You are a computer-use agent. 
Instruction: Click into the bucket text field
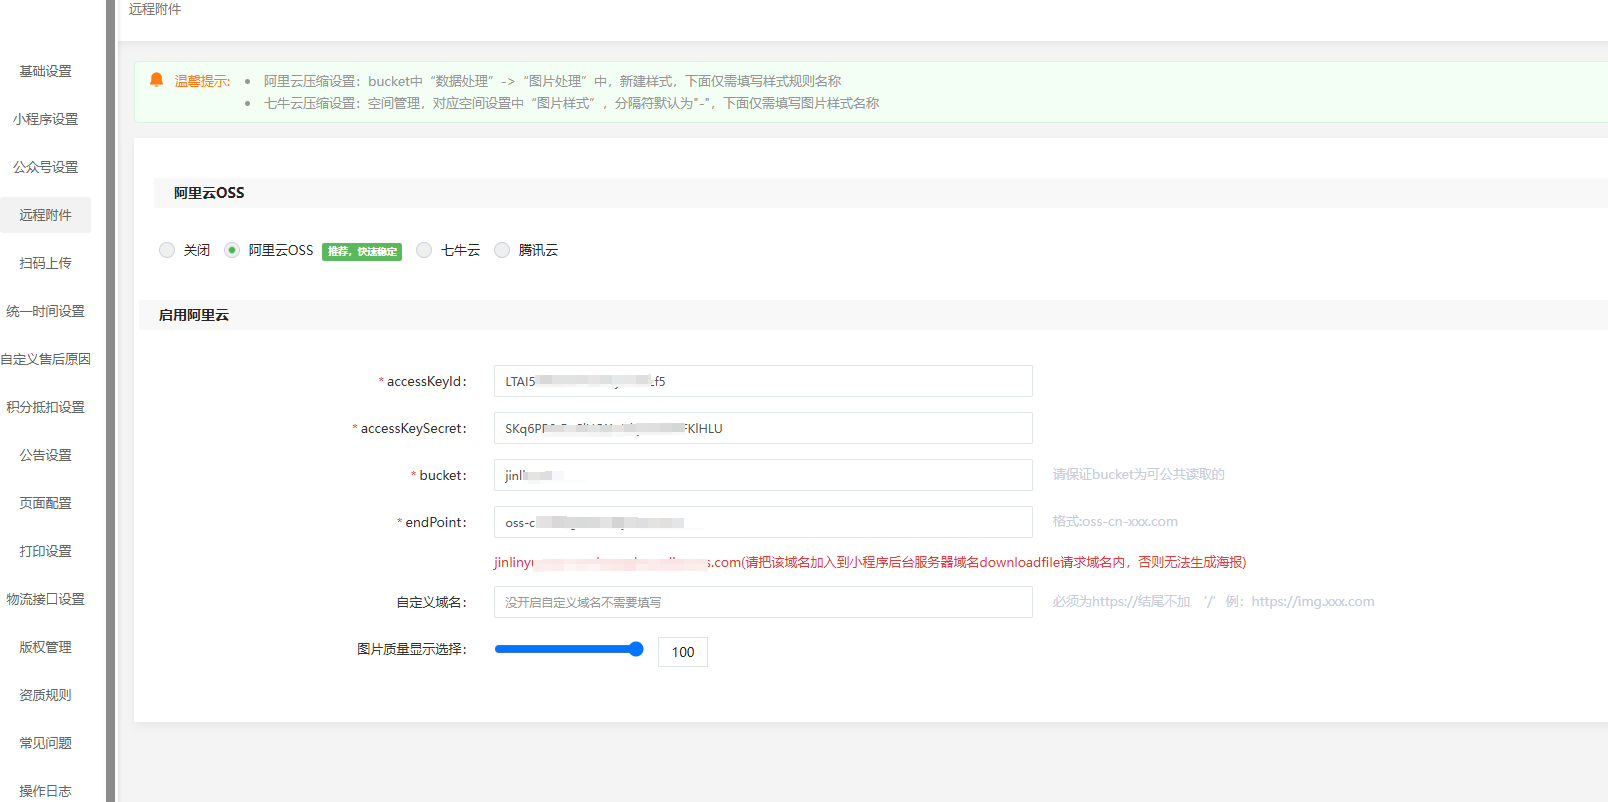click(762, 475)
